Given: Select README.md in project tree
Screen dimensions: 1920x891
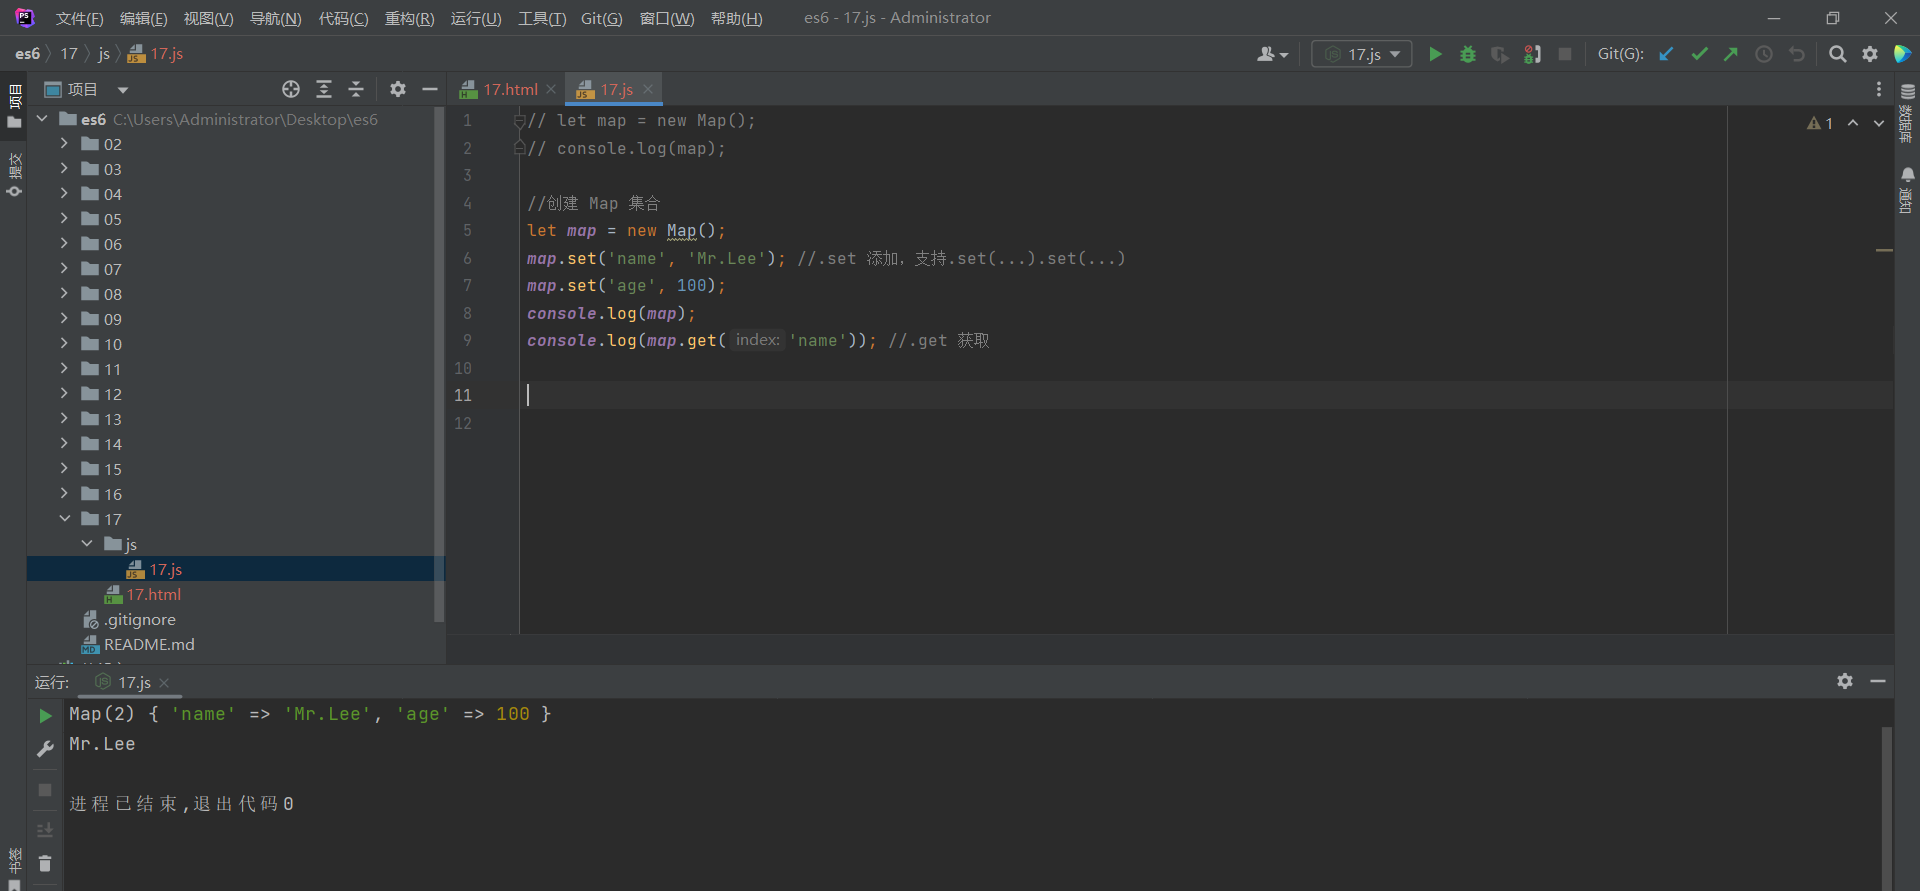Looking at the screenshot, I should [x=149, y=644].
